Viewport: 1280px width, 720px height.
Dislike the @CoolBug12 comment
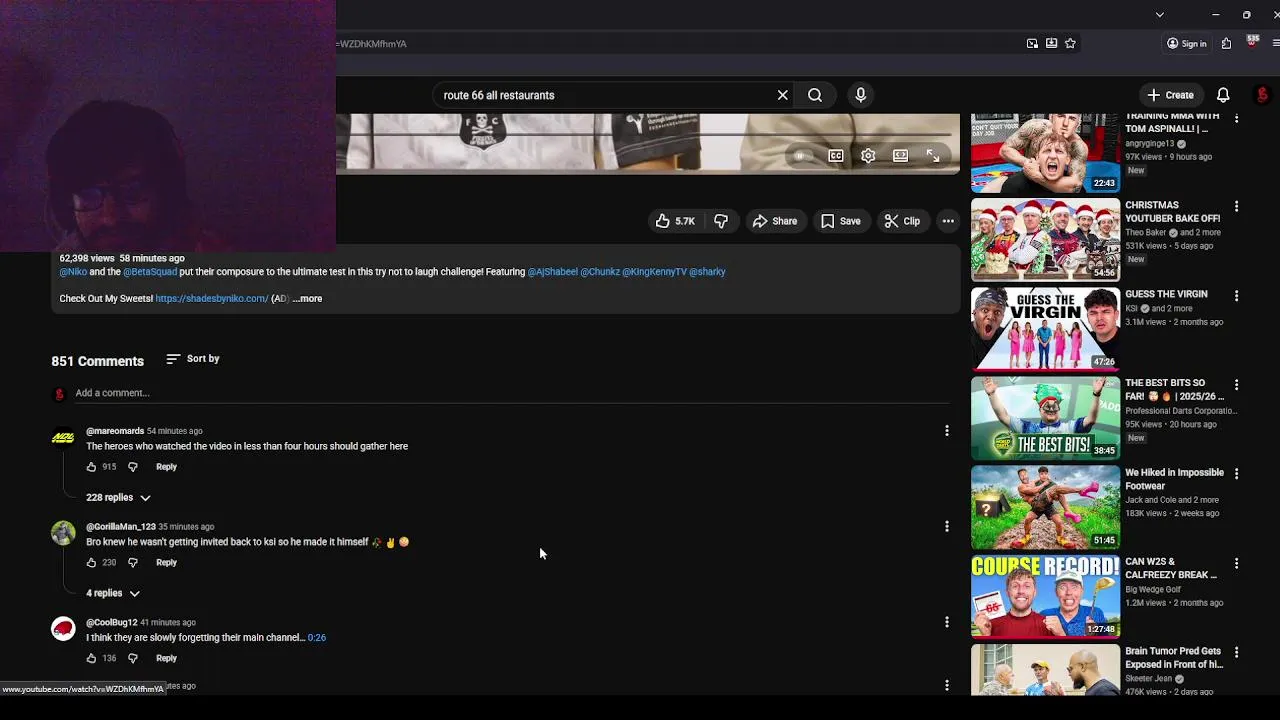132,658
